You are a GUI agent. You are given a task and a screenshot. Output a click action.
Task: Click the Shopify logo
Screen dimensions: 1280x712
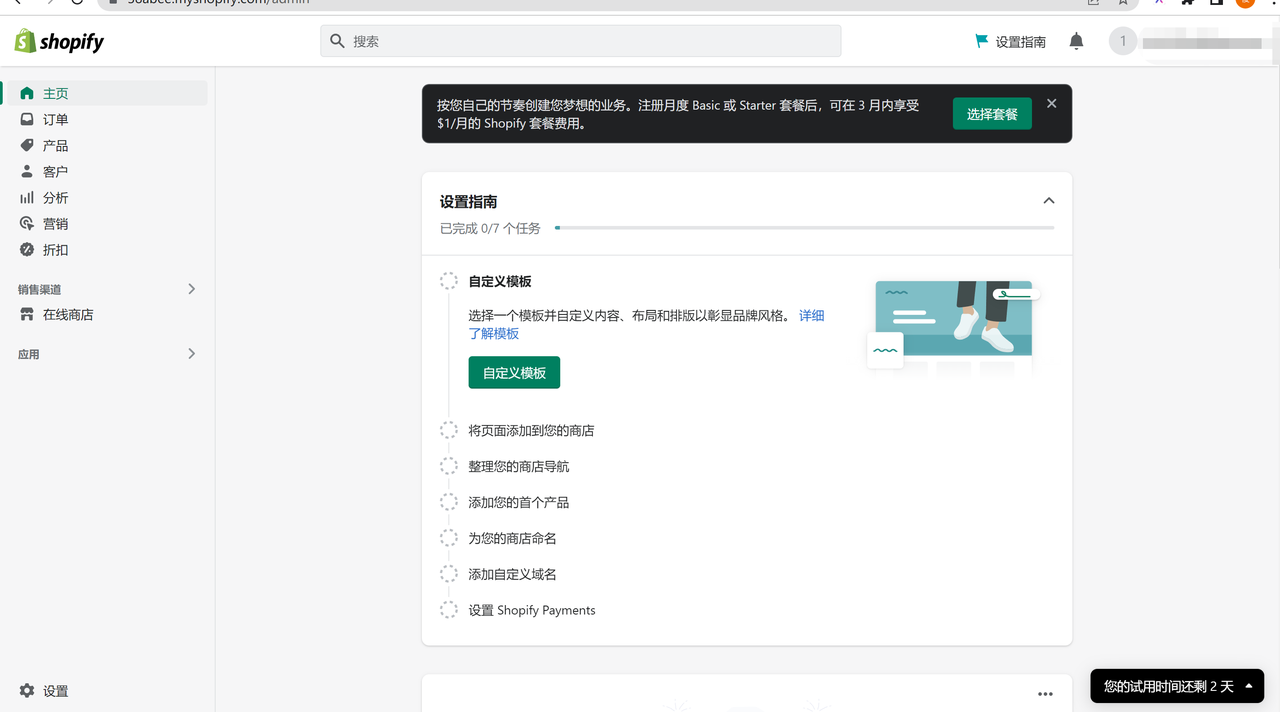(x=59, y=41)
